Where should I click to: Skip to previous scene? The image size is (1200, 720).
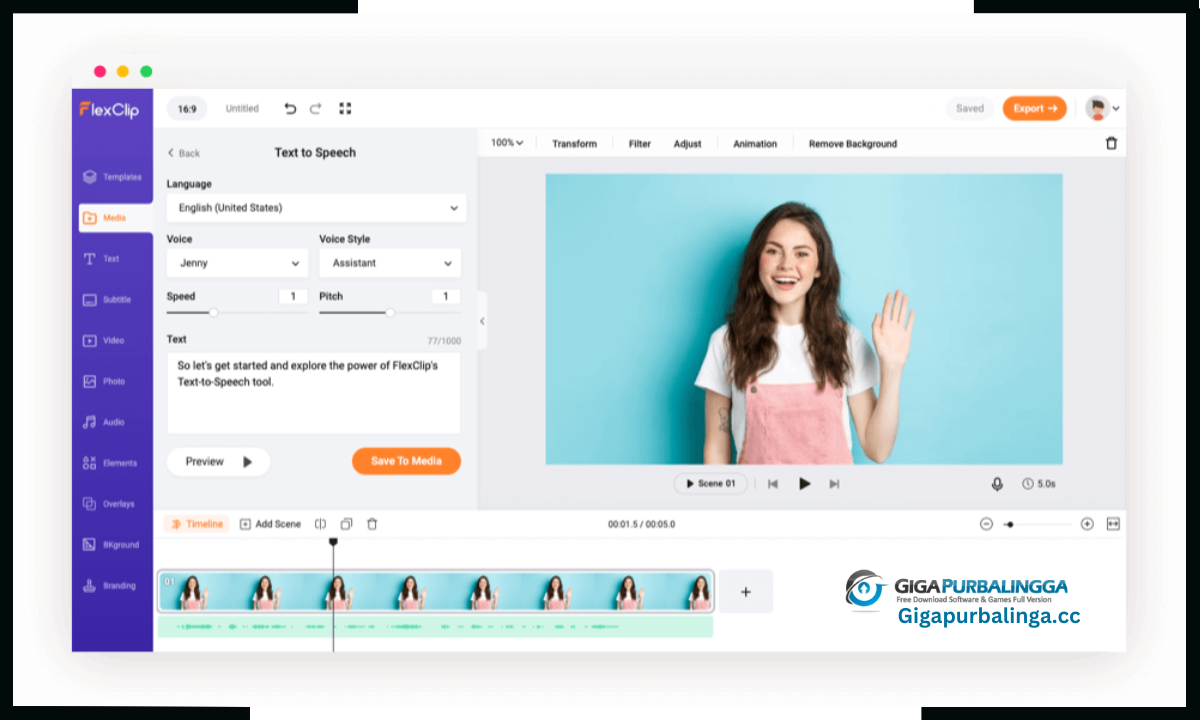click(x=773, y=484)
